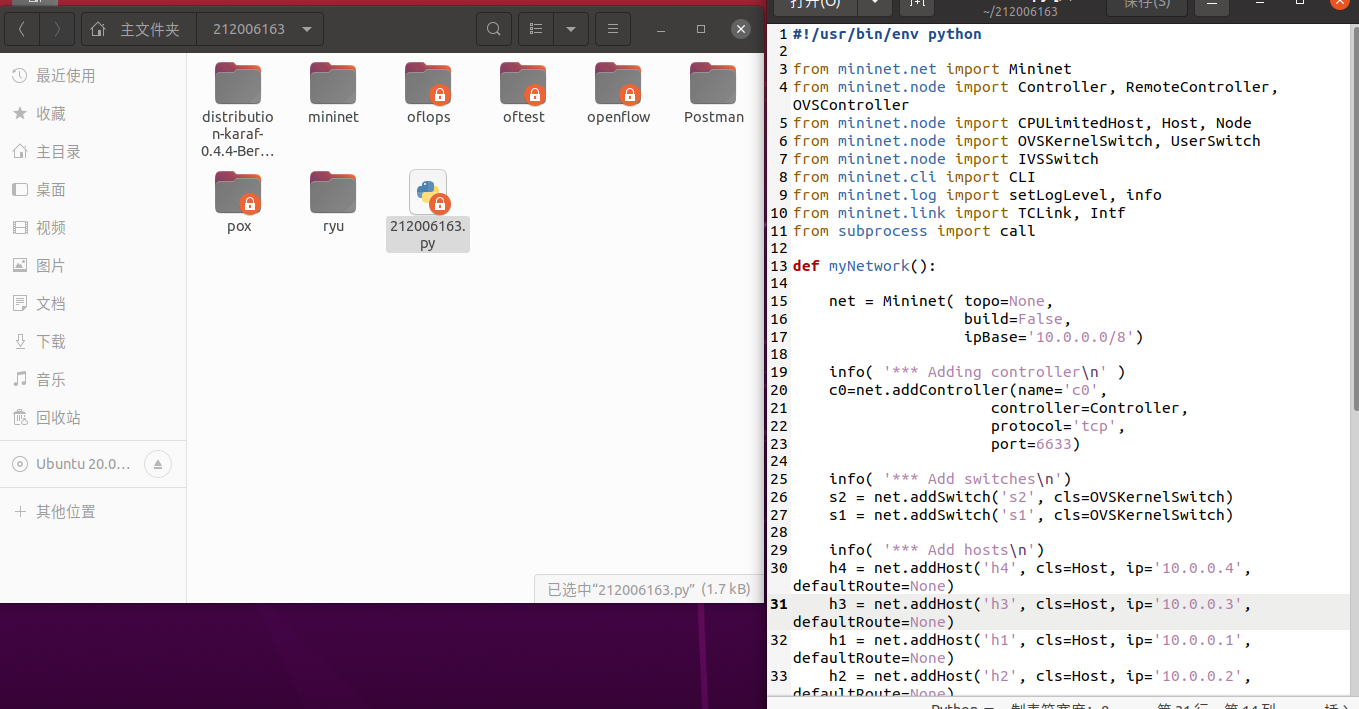This screenshot has height=709, width=1359.
Task: Select the ryu folder
Action: coord(333,201)
